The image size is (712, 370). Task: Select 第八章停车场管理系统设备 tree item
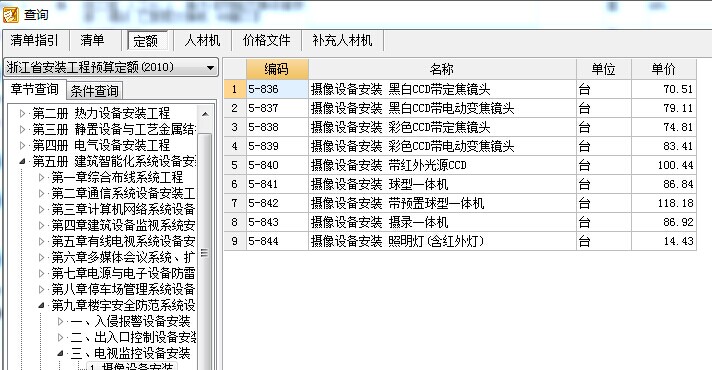point(123,289)
